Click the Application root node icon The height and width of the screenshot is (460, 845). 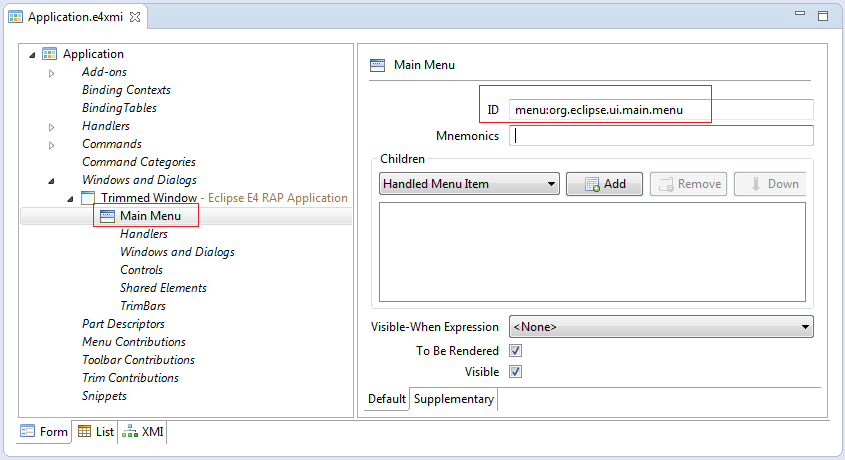click(50, 54)
